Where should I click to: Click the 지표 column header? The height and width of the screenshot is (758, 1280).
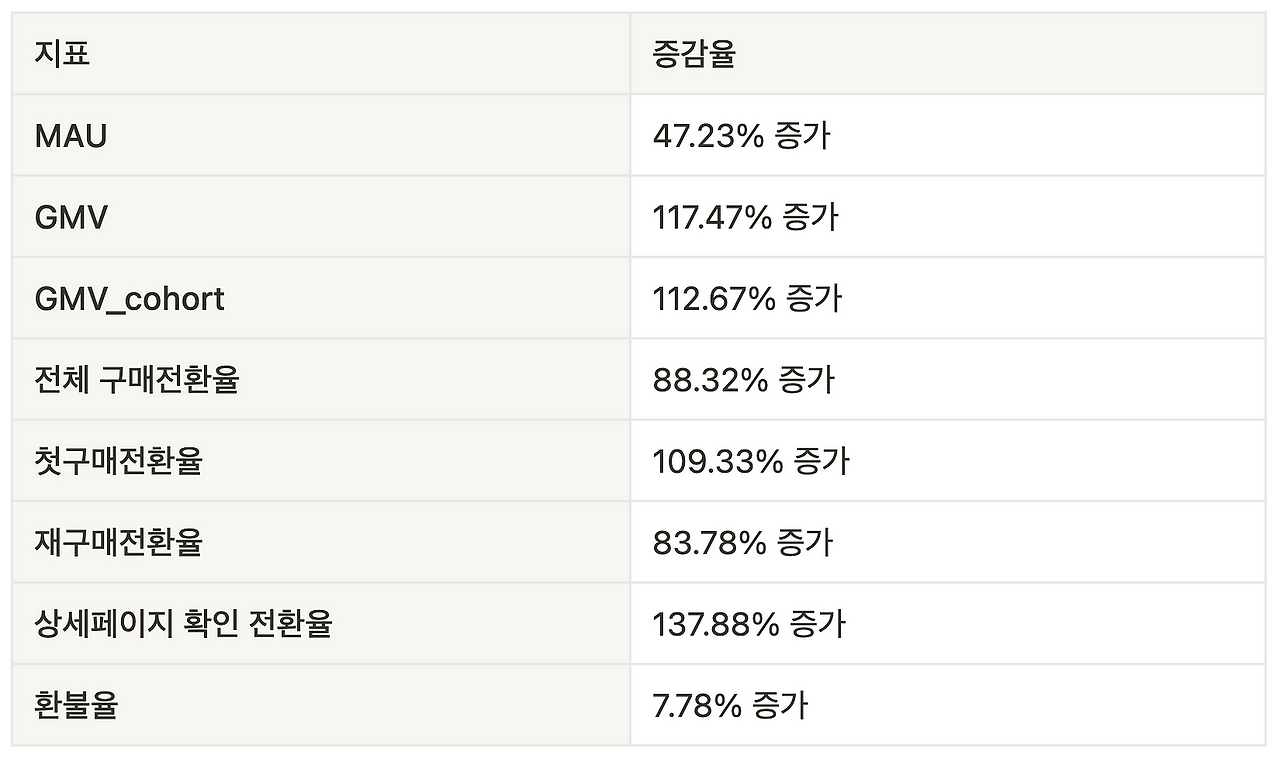point(62,54)
